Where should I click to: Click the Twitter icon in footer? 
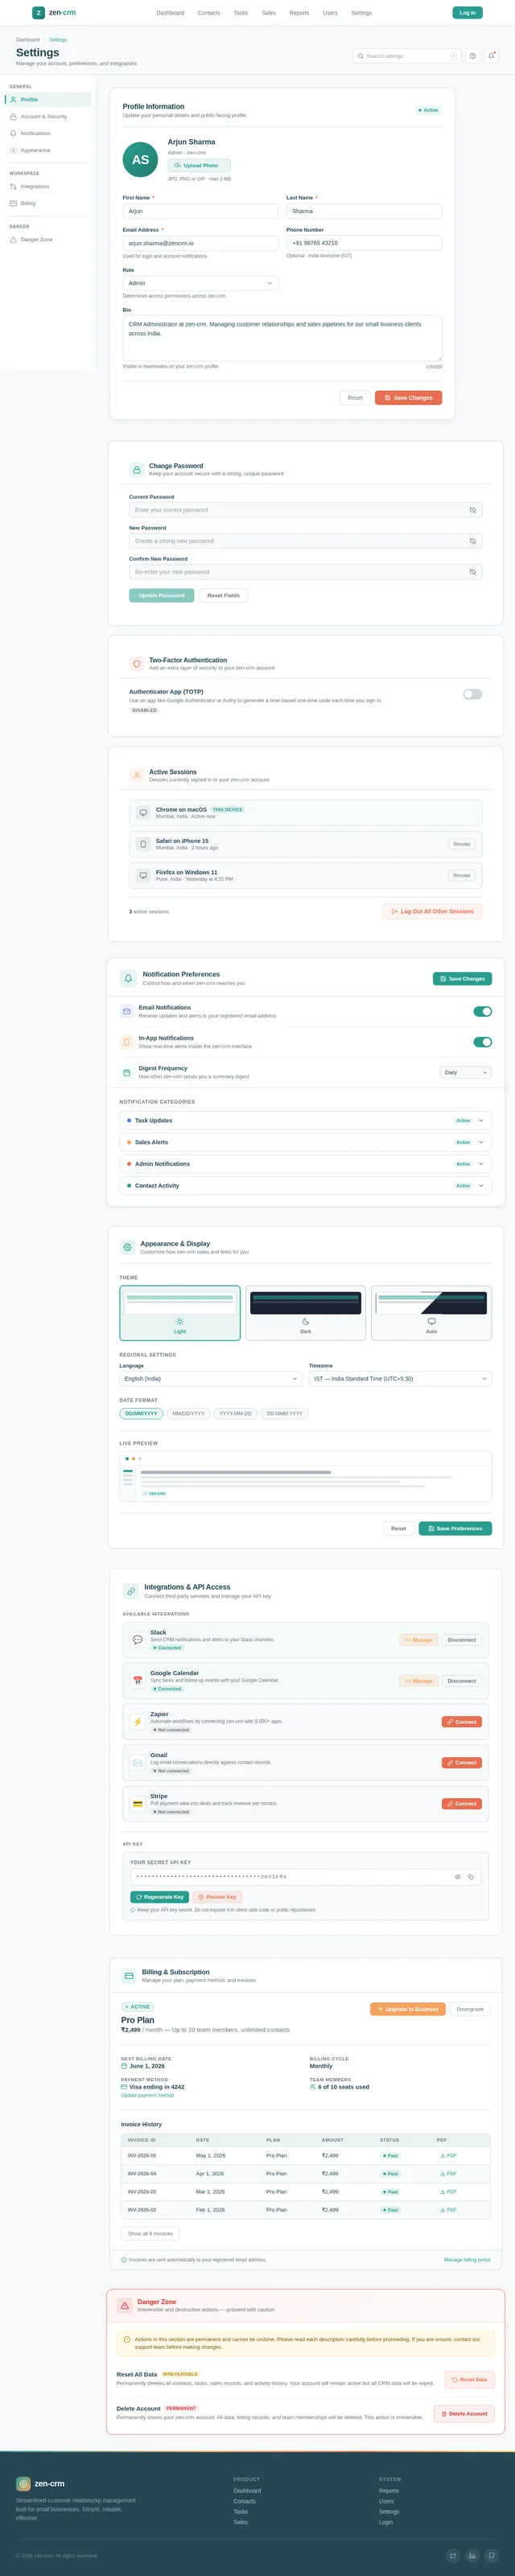point(453,2555)
